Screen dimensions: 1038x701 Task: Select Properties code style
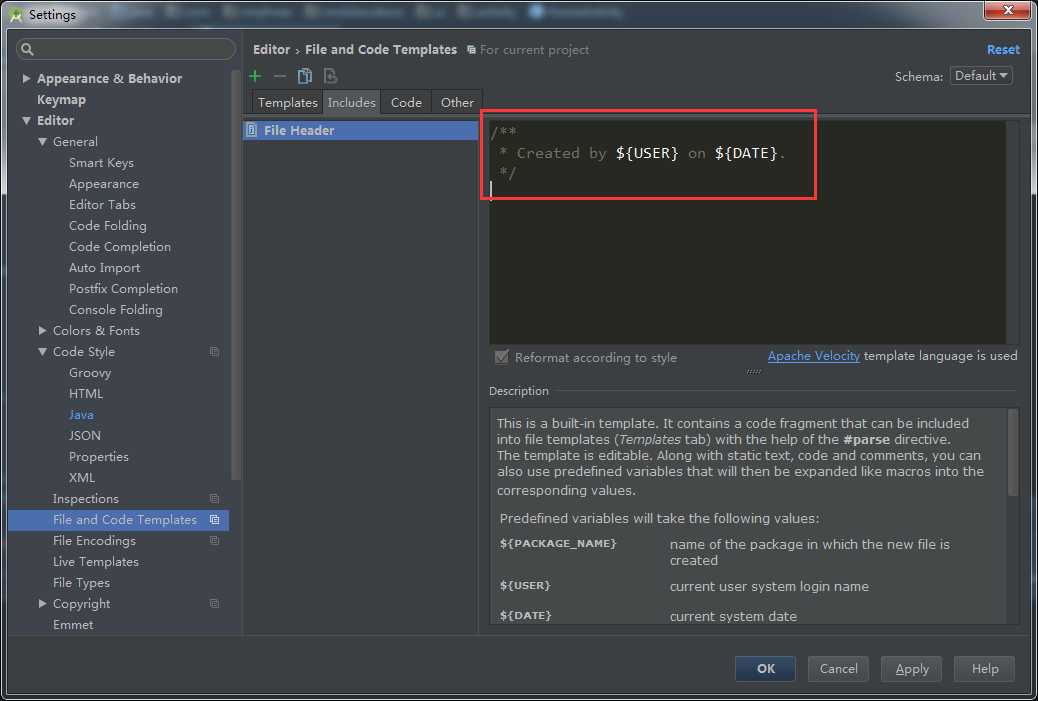coord(99,457)
